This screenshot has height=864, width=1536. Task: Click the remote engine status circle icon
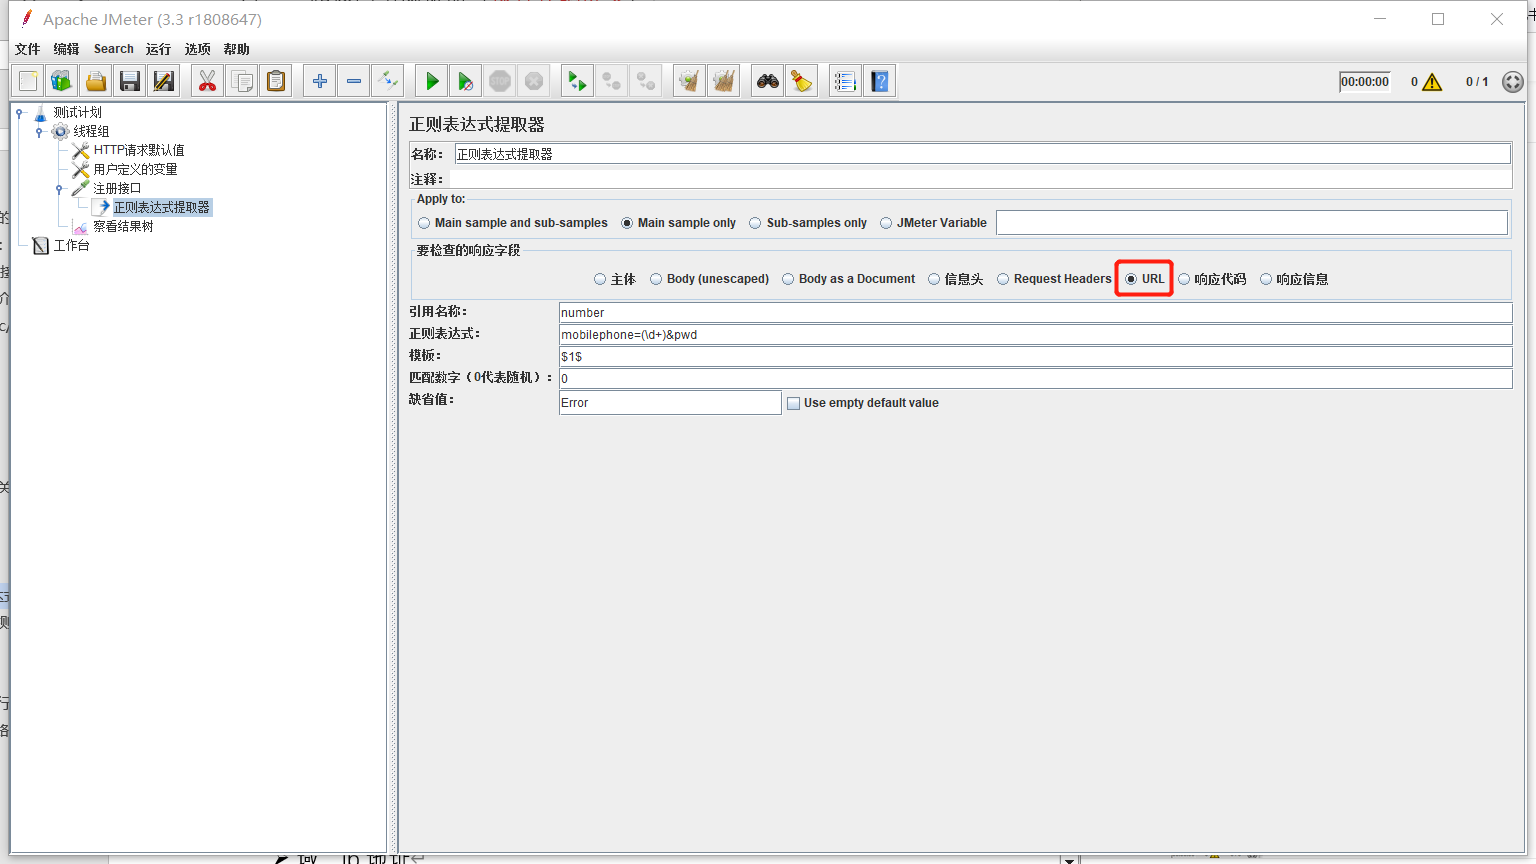1513,82
